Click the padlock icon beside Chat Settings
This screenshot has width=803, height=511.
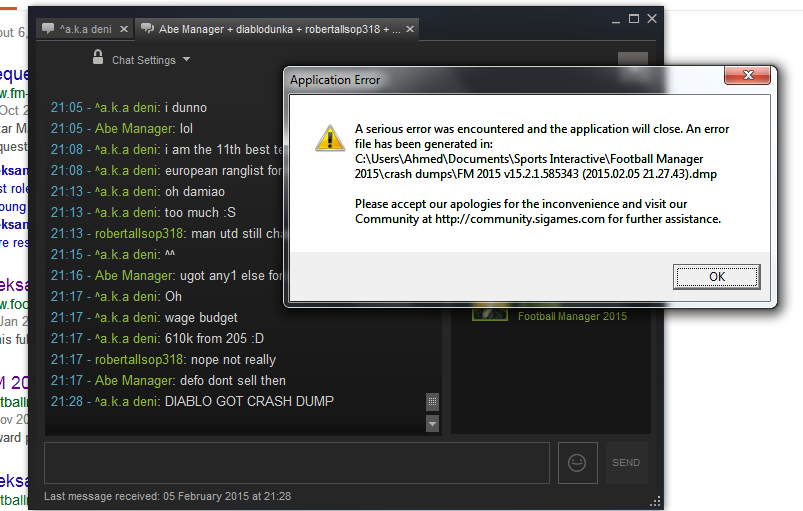point(98,57)
